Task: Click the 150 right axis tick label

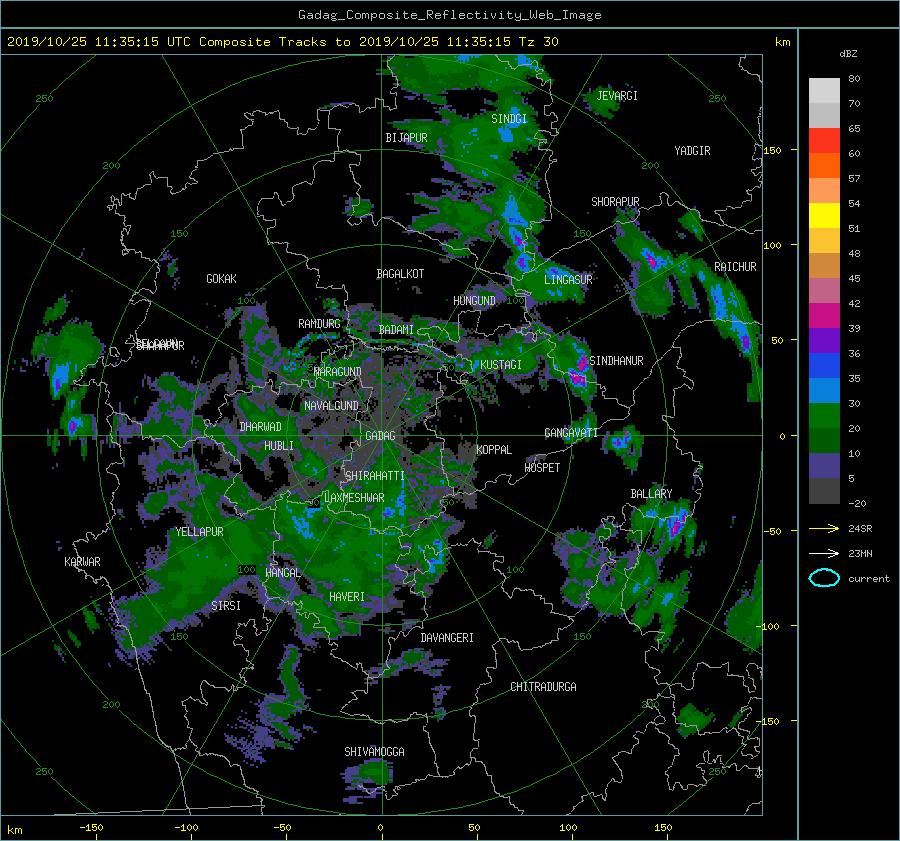Action: [772, 150]
